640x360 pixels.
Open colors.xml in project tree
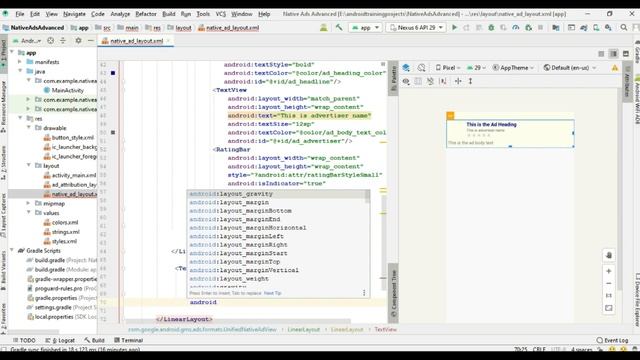click(x=65, y=222)
